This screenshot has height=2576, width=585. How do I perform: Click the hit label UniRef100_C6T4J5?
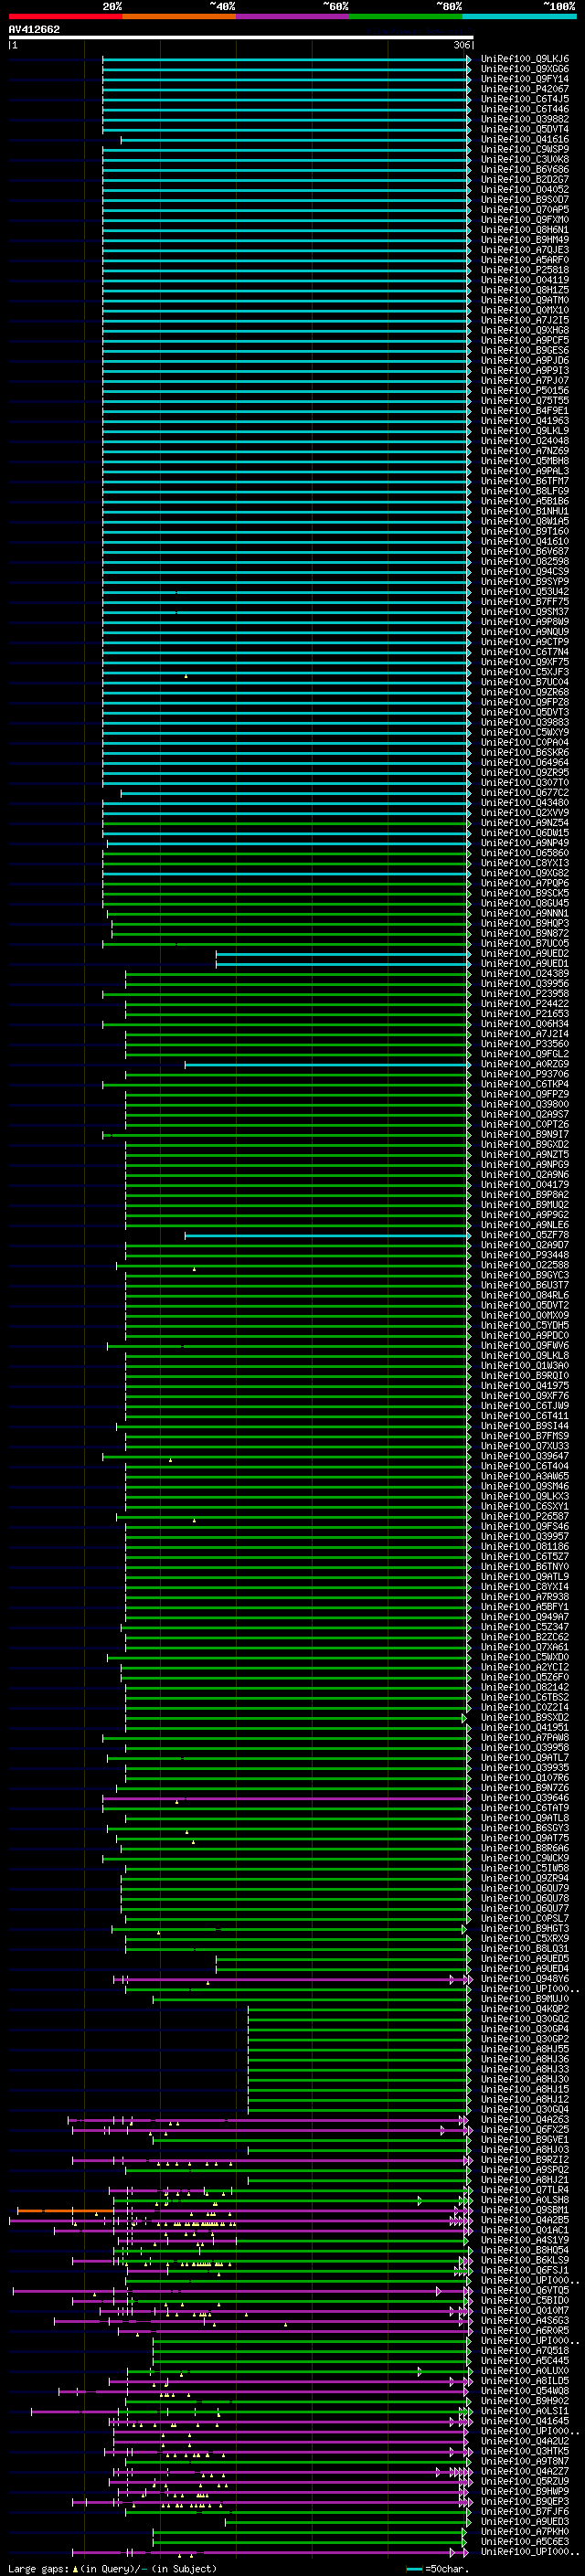pos(525,99)
